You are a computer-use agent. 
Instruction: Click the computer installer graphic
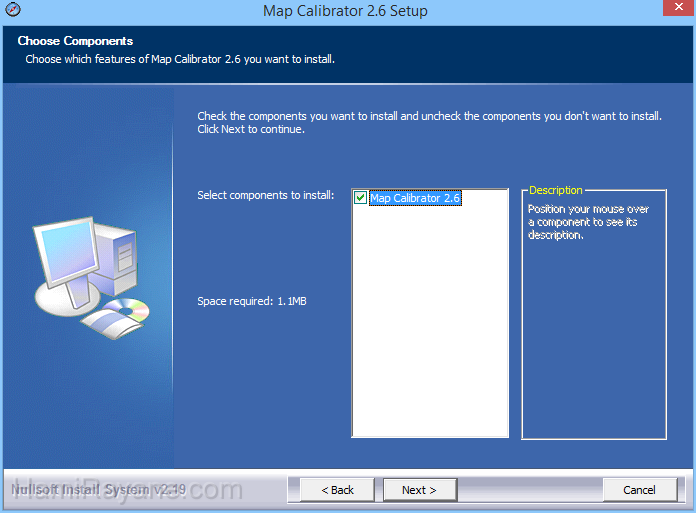click(92, 278)
